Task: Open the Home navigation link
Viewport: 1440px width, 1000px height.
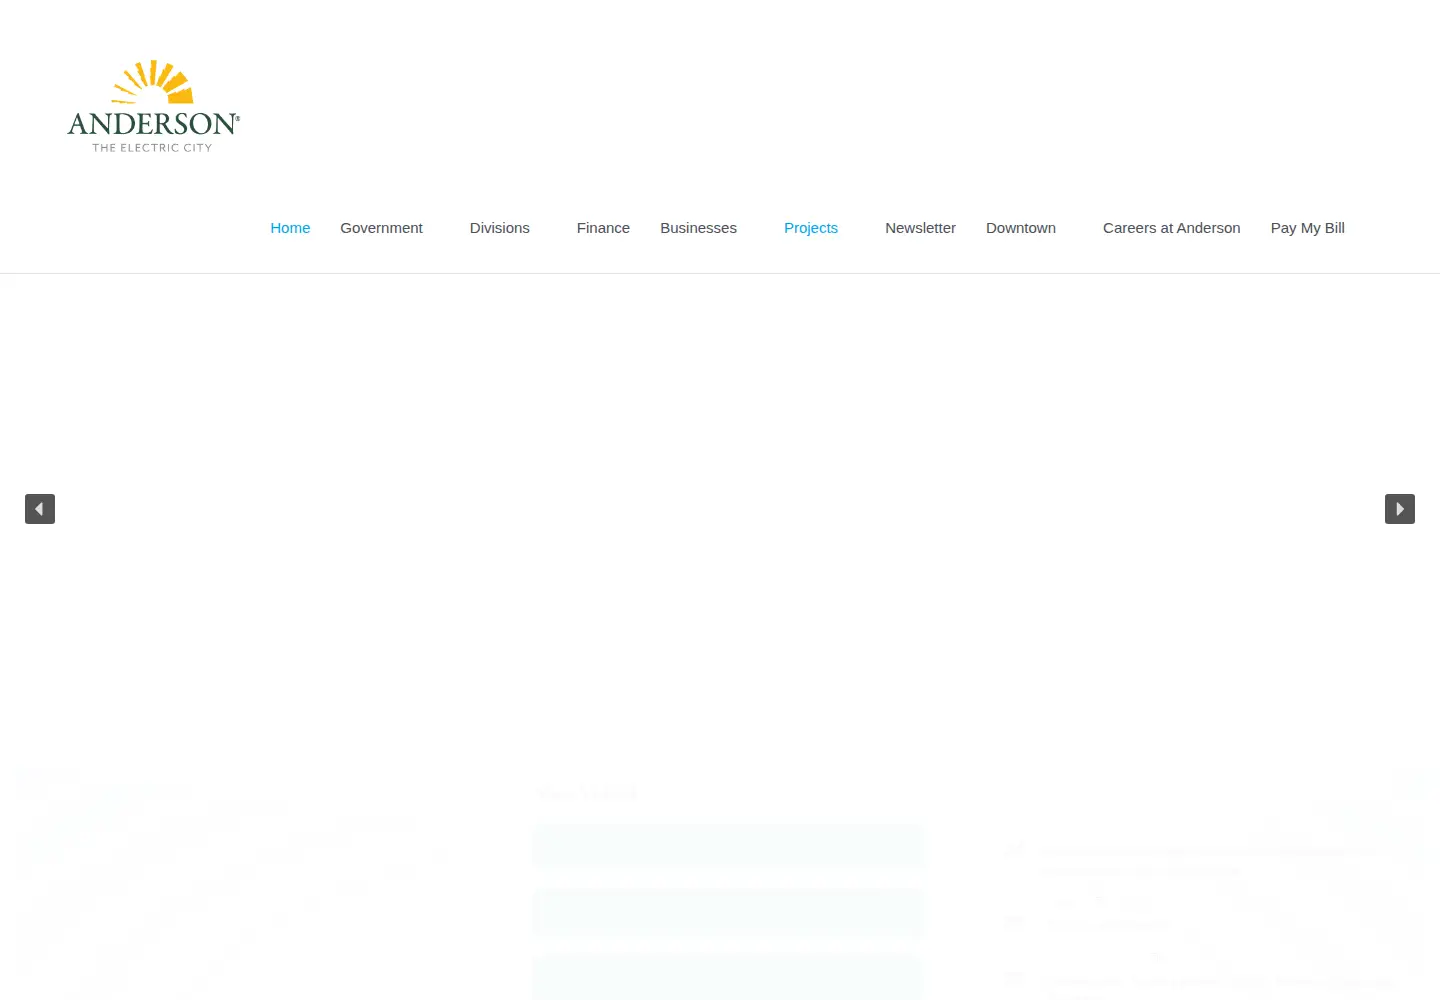Action: [290, 228]
